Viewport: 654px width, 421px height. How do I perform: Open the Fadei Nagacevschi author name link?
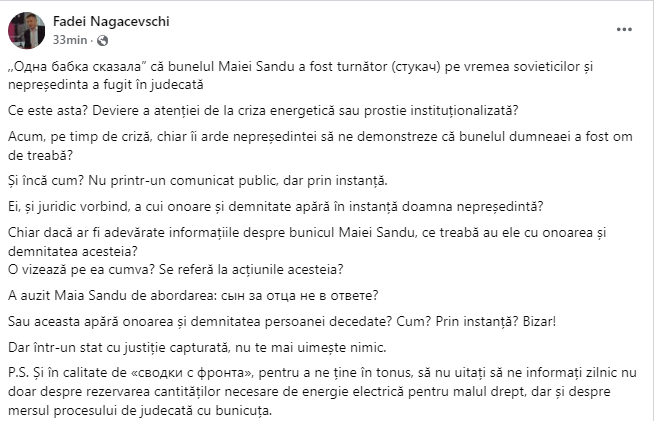point(98,21)
